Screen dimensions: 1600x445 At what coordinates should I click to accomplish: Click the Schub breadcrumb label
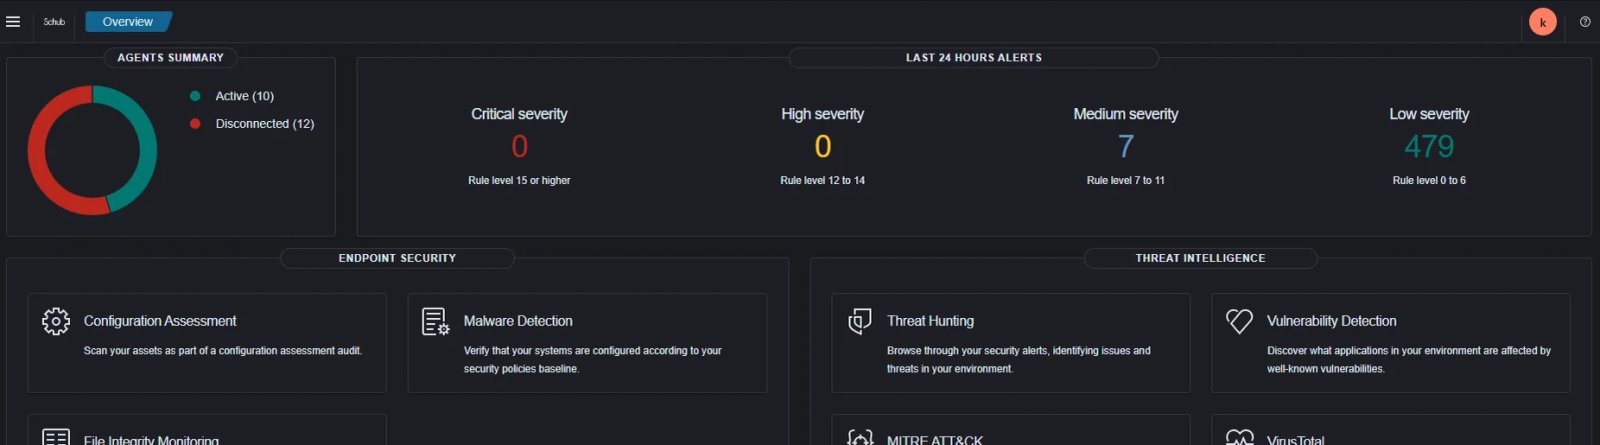coord(54,21)
